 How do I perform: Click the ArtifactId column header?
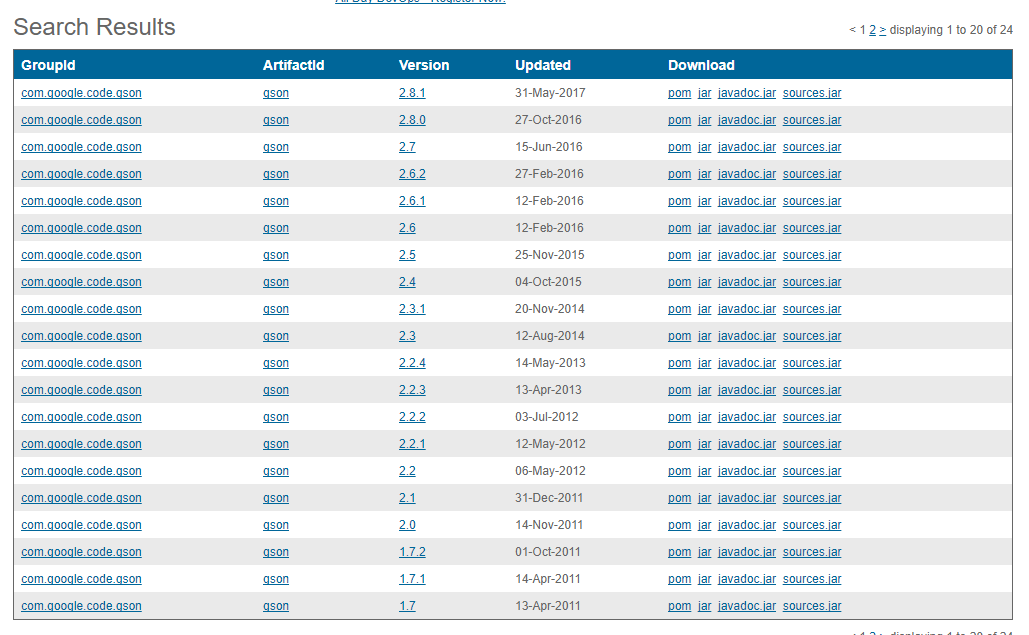293,65
